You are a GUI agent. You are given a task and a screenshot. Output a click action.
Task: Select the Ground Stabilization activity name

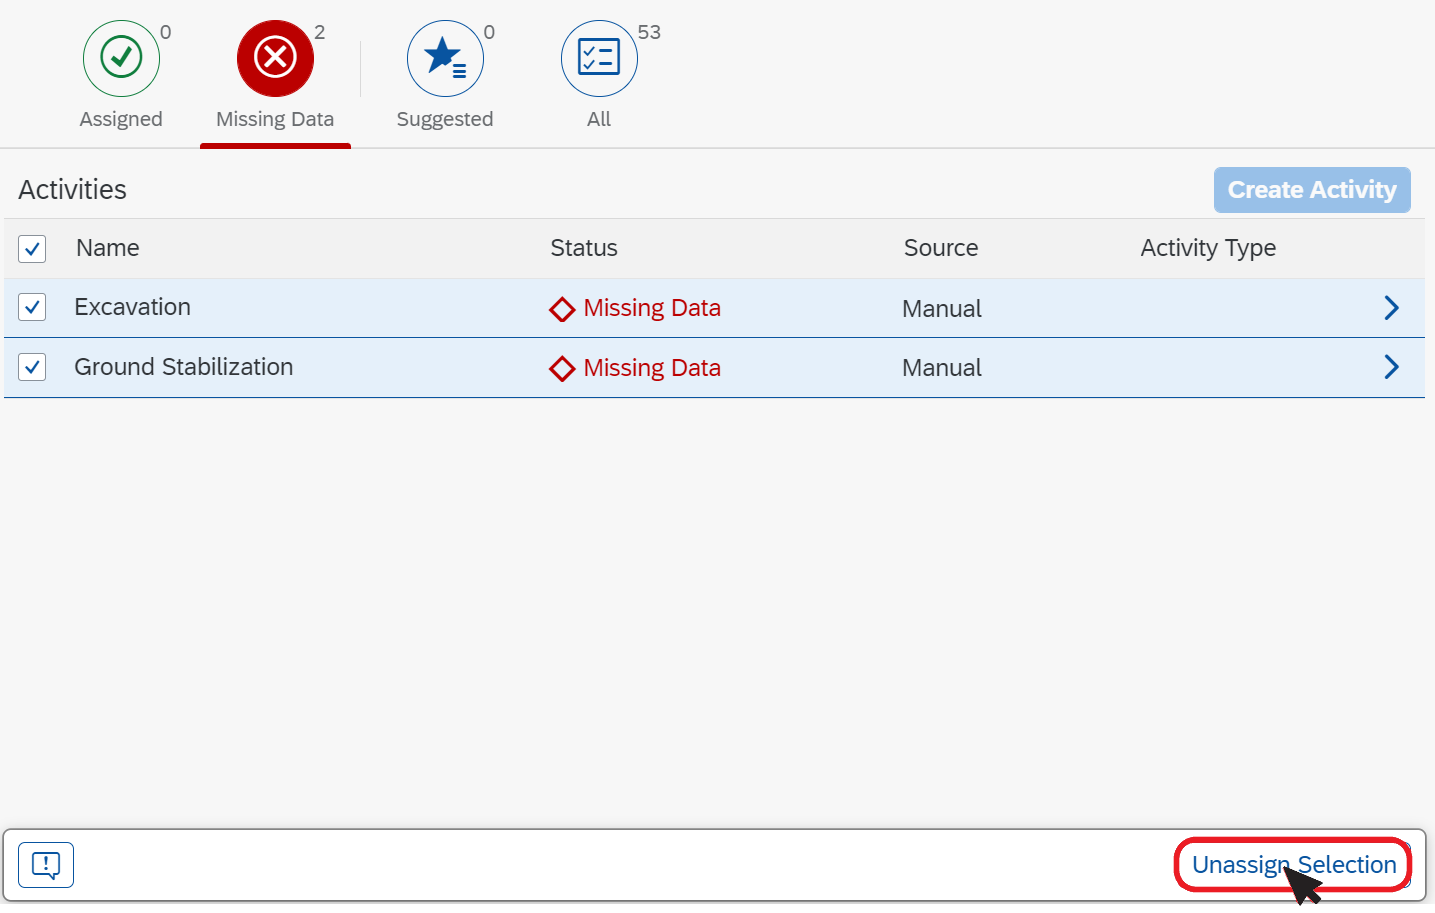click(184, 367)
